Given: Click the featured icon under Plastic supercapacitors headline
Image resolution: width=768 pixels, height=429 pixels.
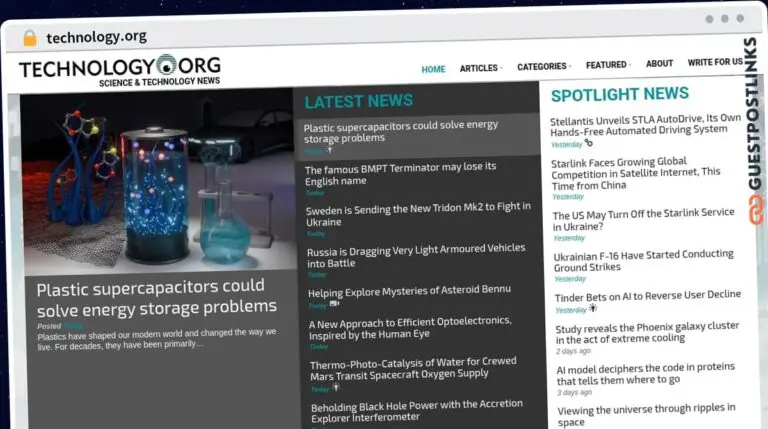Looking at the screenshot, I should click(x=331, y=150).
